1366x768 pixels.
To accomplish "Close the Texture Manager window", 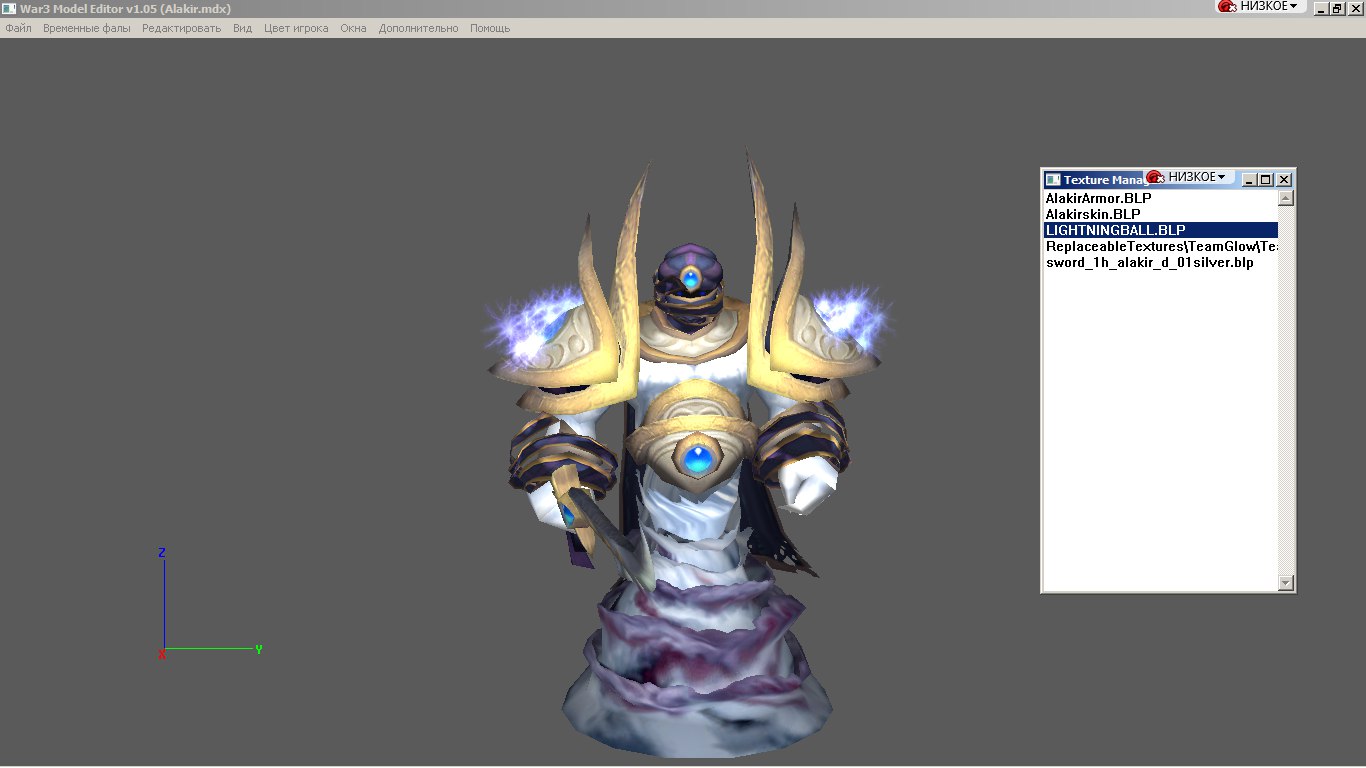I will pos(1284,180).
